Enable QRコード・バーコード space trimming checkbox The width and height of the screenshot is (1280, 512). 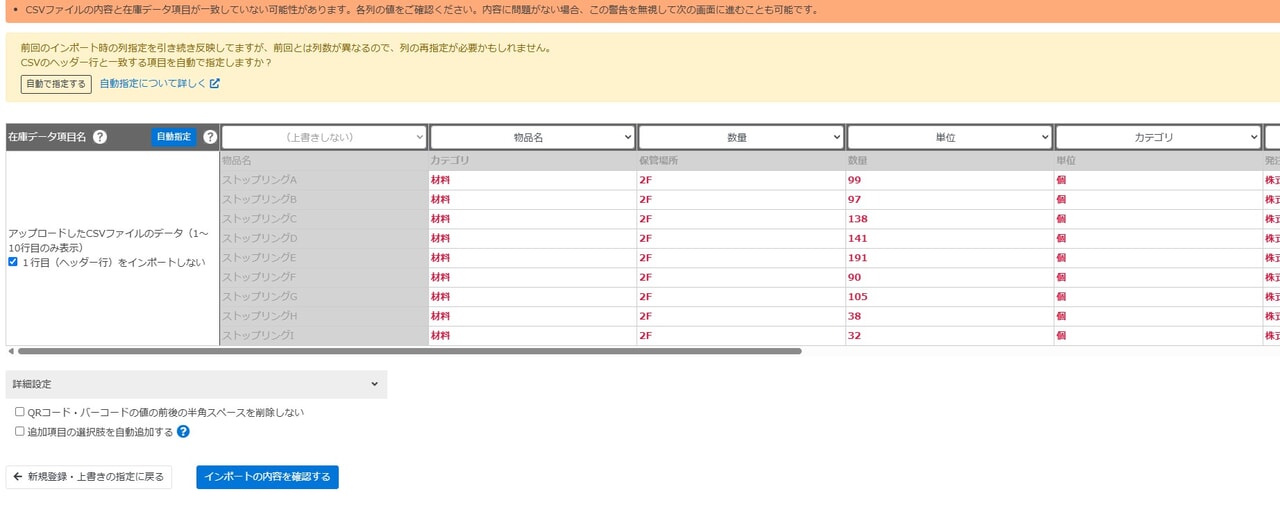point(20,412)
